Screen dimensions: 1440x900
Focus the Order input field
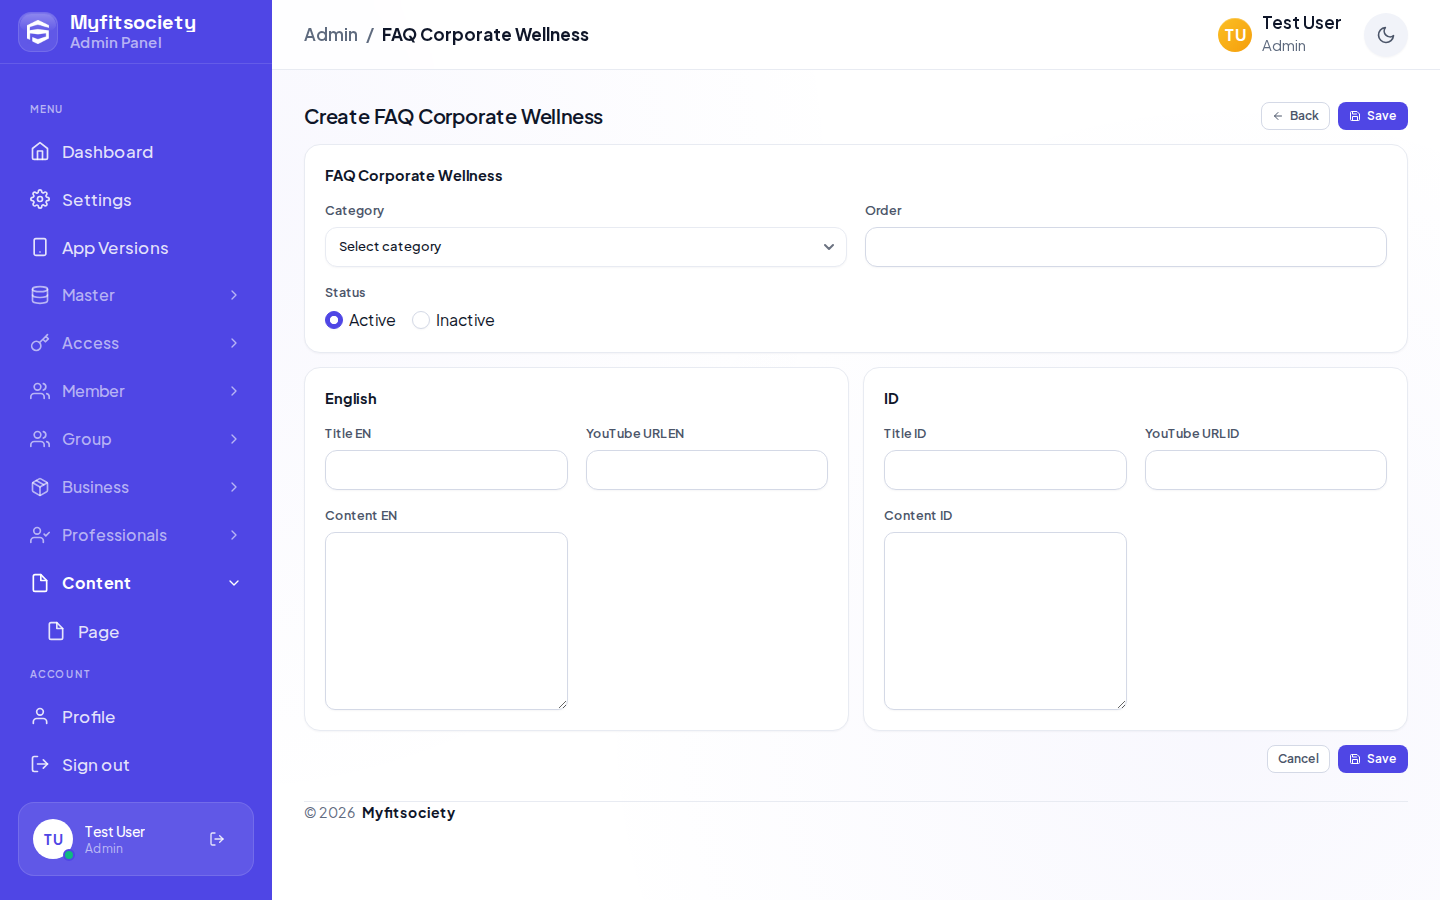pyautogui.click(x=1125, y=247)
